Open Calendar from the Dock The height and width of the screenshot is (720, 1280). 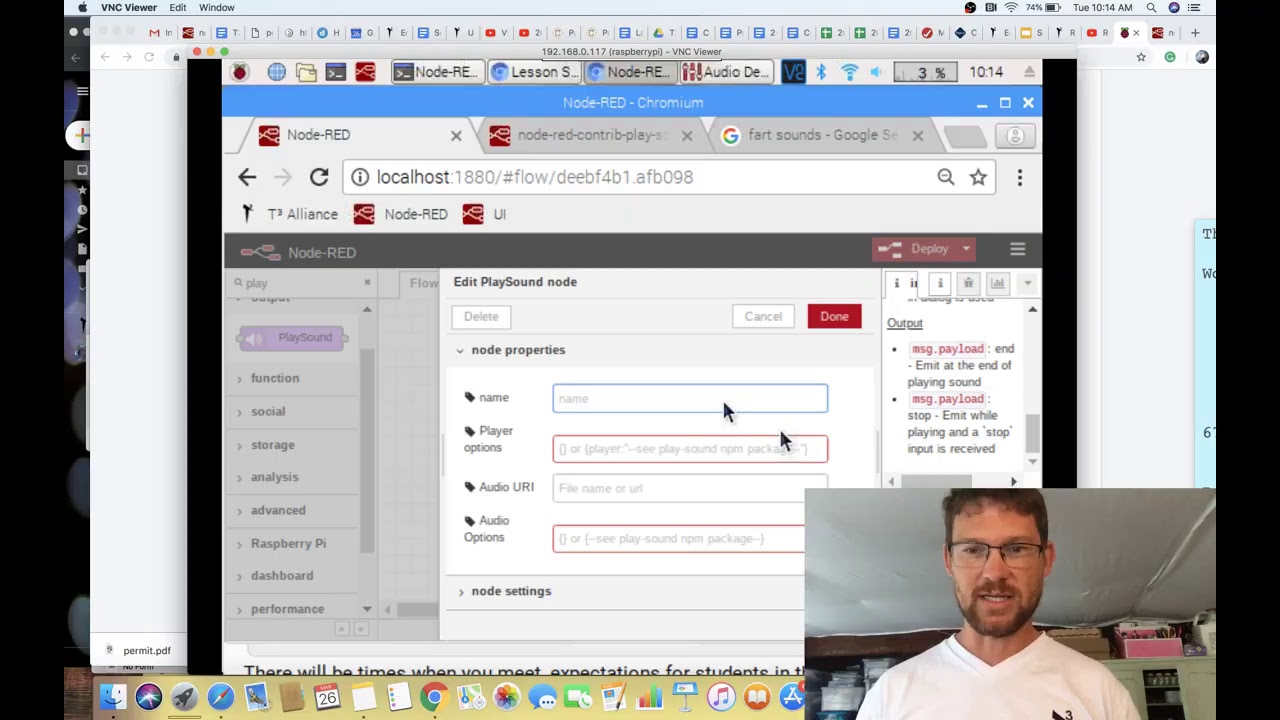pyautogui.click(x=327, y=696)
